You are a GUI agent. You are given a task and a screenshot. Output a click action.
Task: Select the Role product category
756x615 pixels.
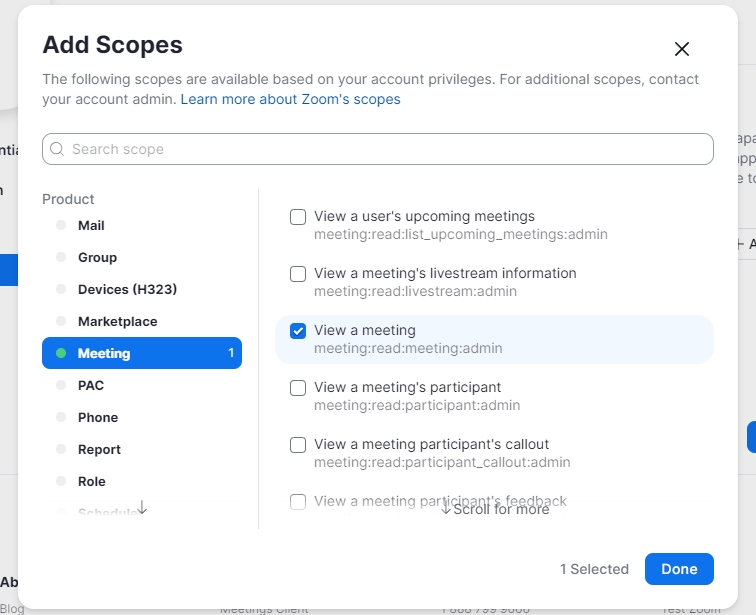pos(92,481)
